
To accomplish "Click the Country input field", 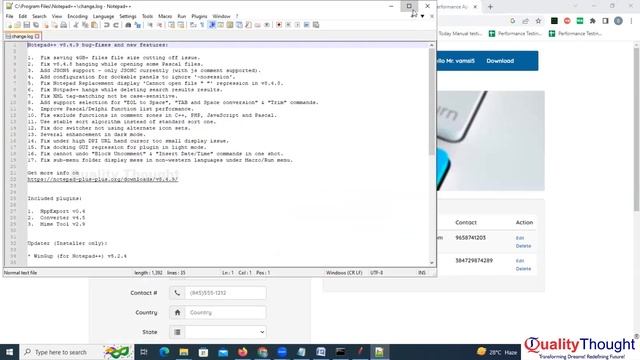I will [x=225, y=313].
